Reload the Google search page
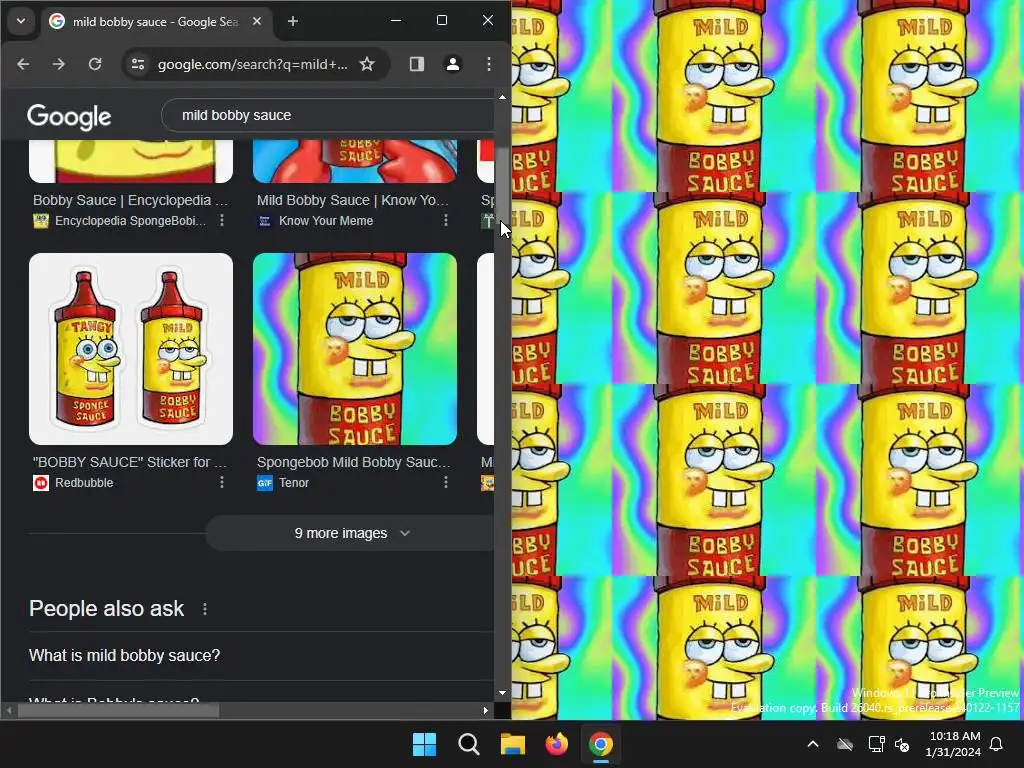 coord(95,64)
